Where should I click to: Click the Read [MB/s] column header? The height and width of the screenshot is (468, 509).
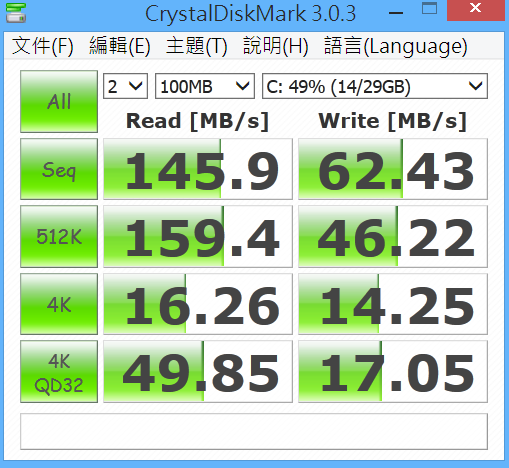[x=197, y=121]
